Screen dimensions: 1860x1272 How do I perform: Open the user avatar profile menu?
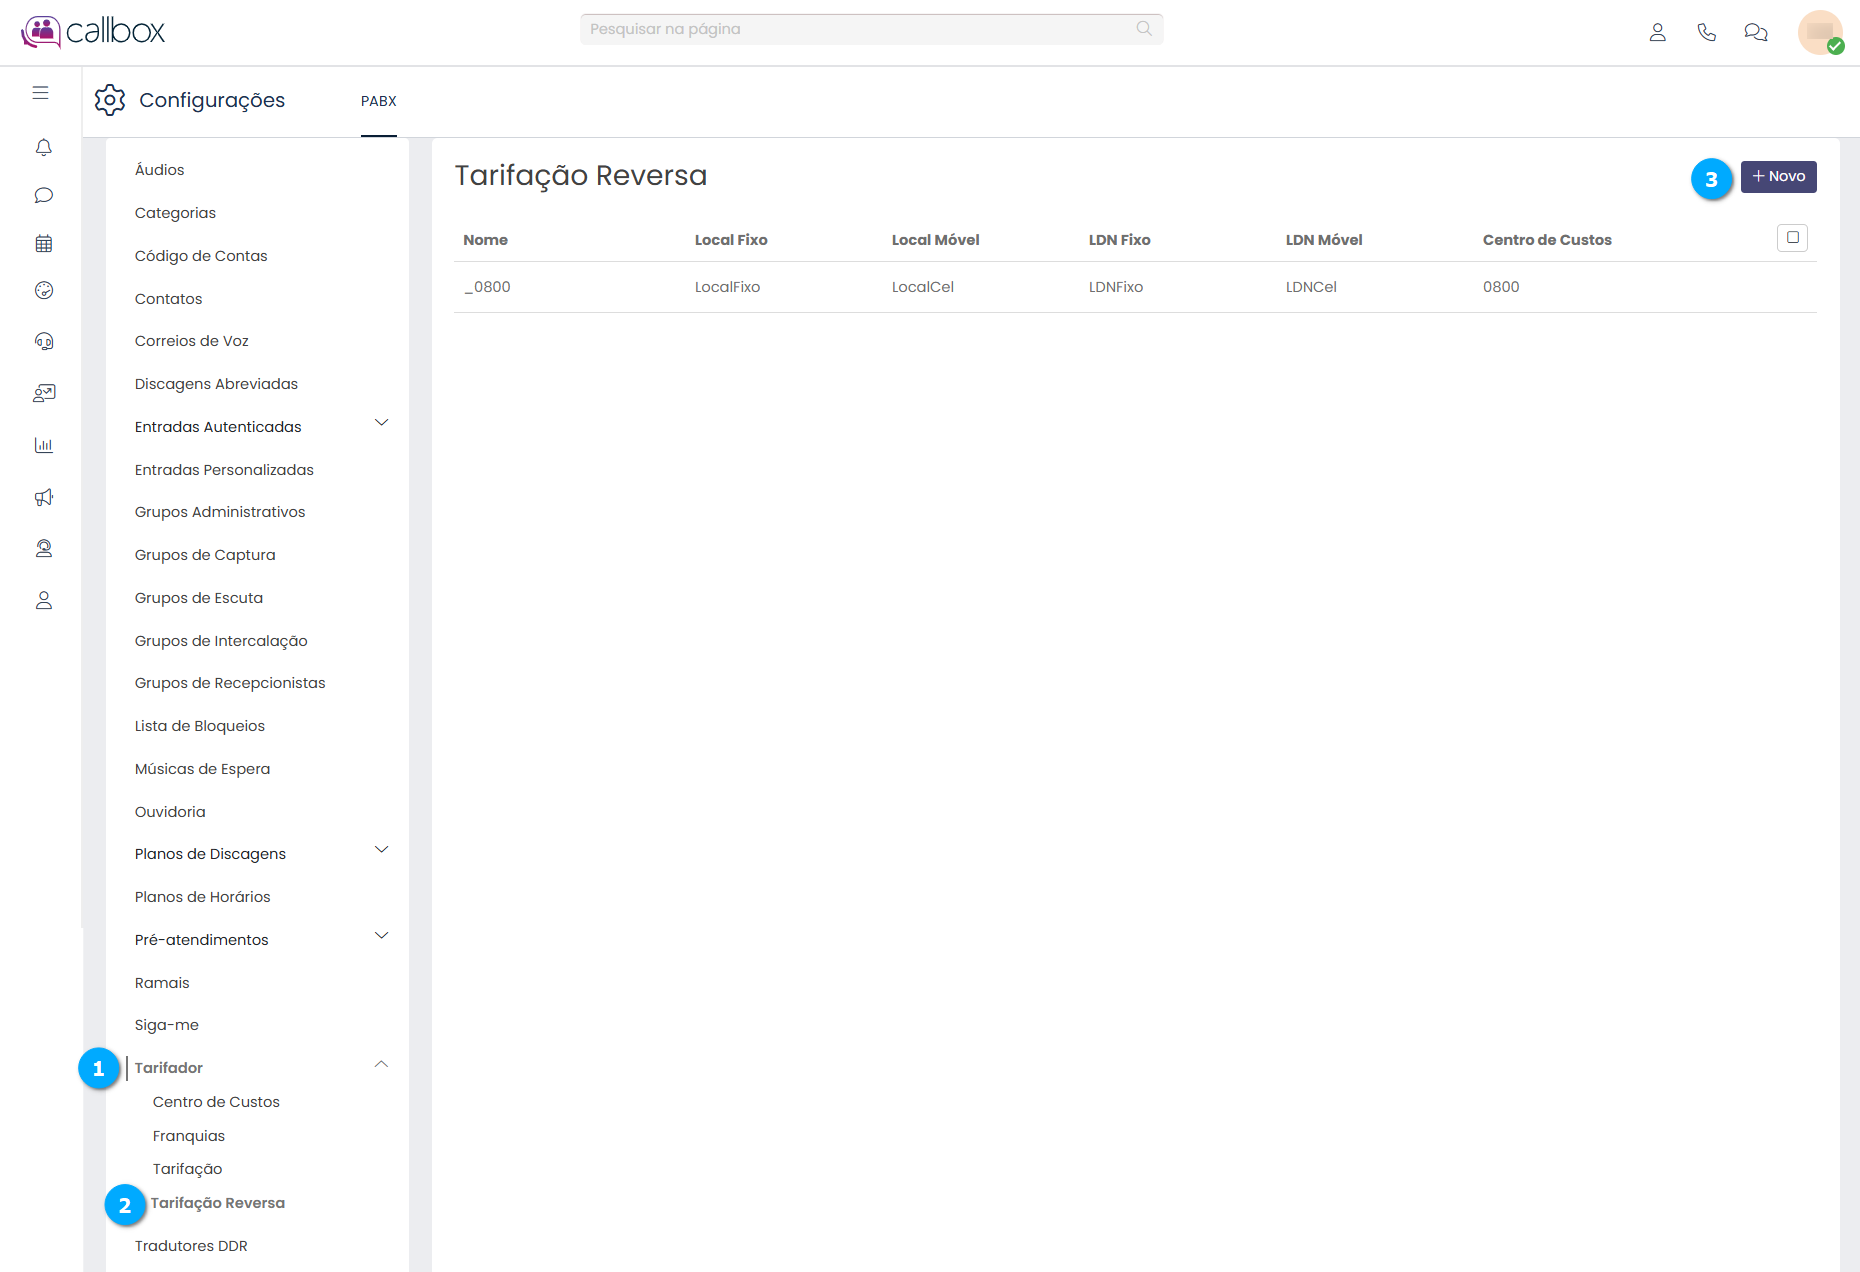(1819, 32)
